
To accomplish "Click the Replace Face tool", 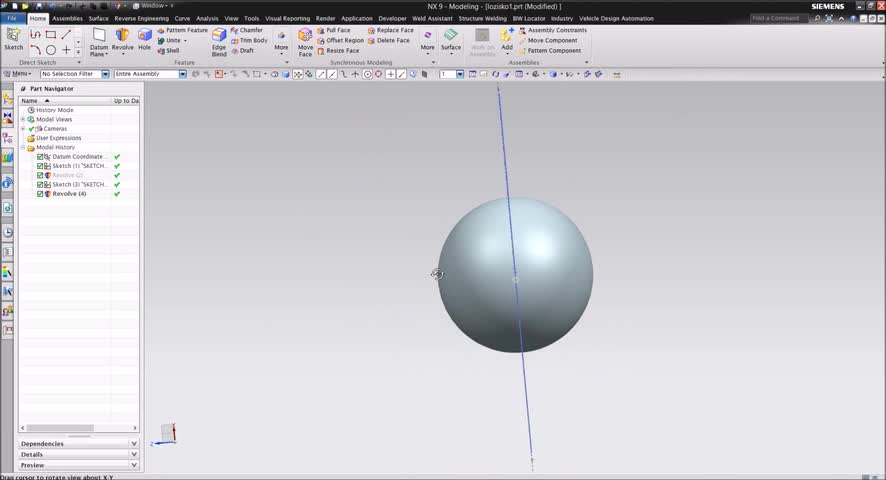I will [390, 30].
